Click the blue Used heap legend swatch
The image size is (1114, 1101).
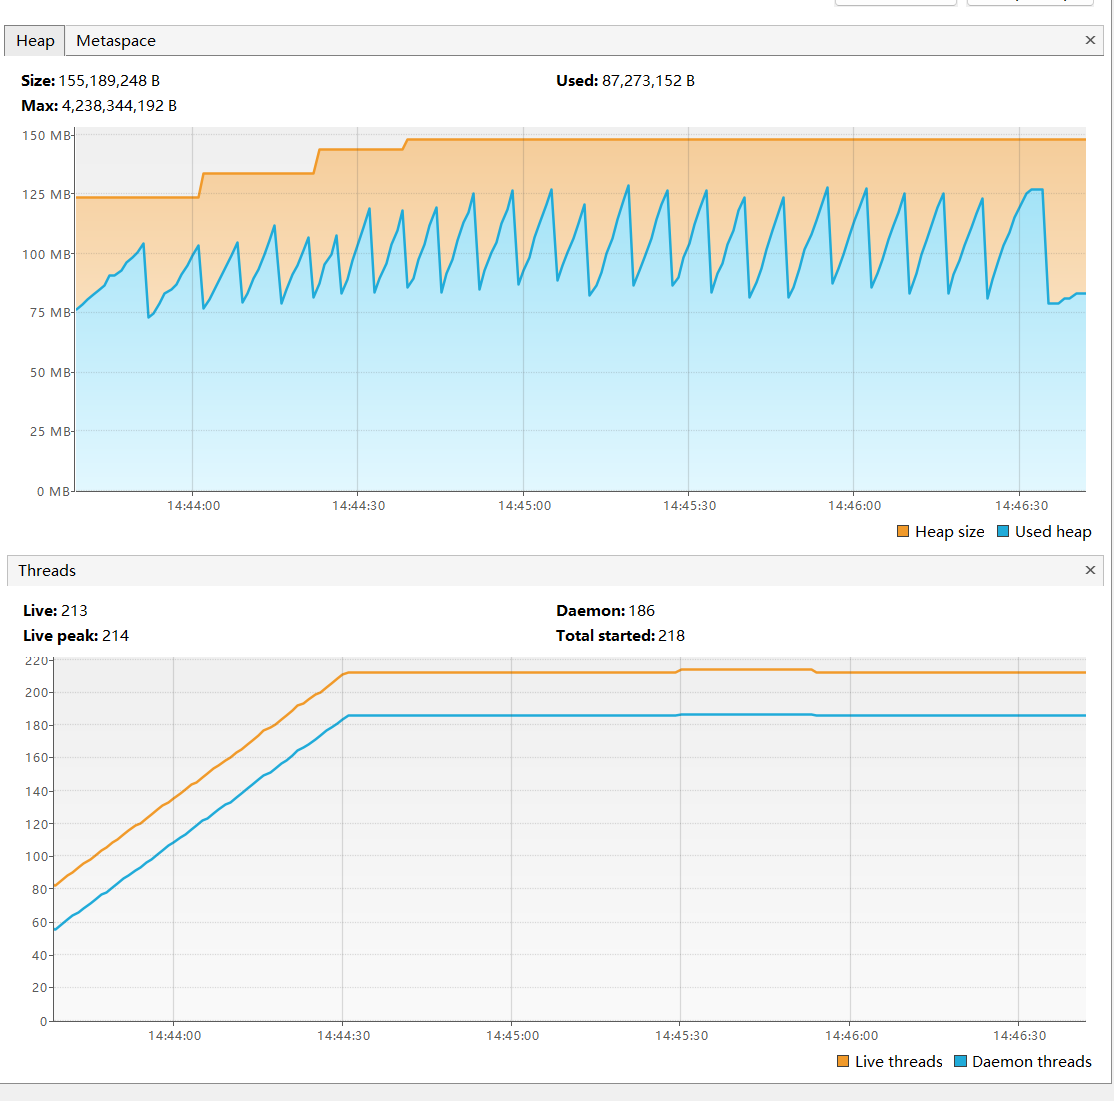[1003, 531]
